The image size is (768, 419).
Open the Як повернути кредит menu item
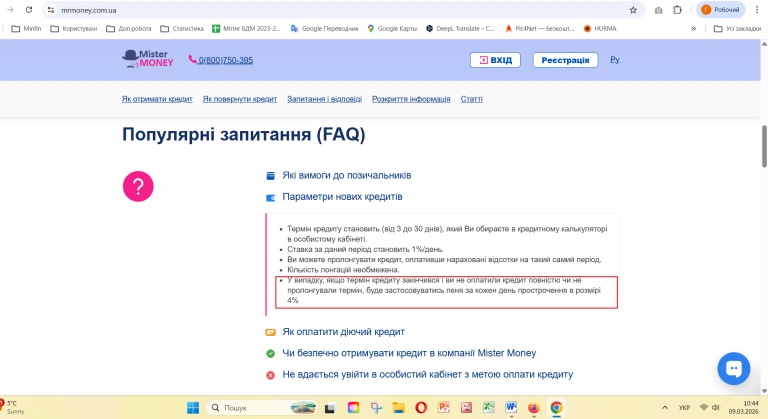240,99
